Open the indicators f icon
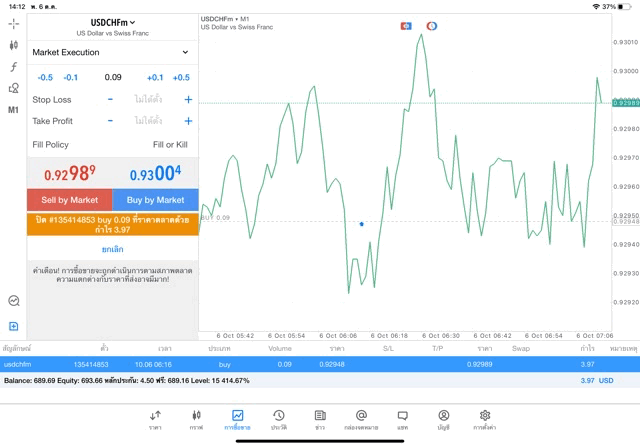Screen dimensions: 640x447 click(x=13, y=67)
